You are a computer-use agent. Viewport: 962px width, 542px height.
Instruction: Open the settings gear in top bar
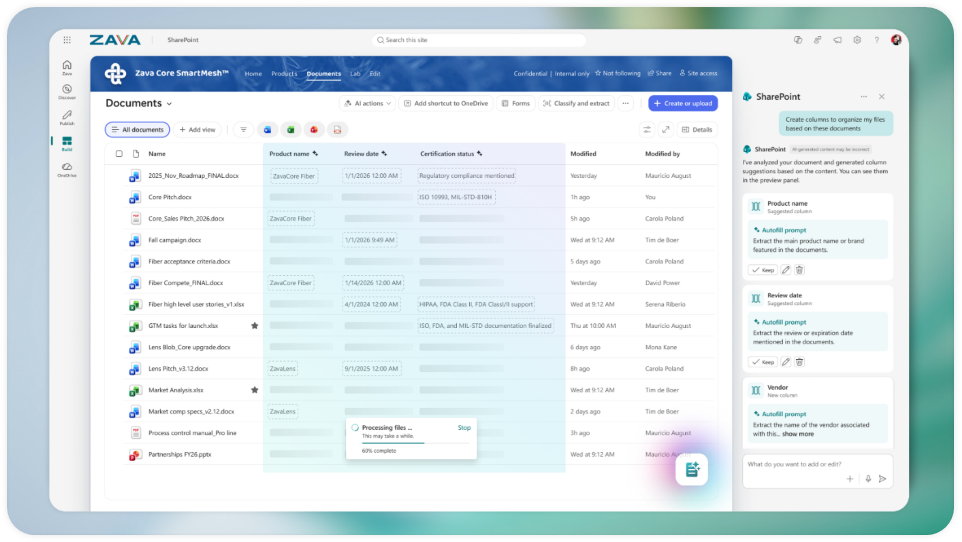coord(857,40)
